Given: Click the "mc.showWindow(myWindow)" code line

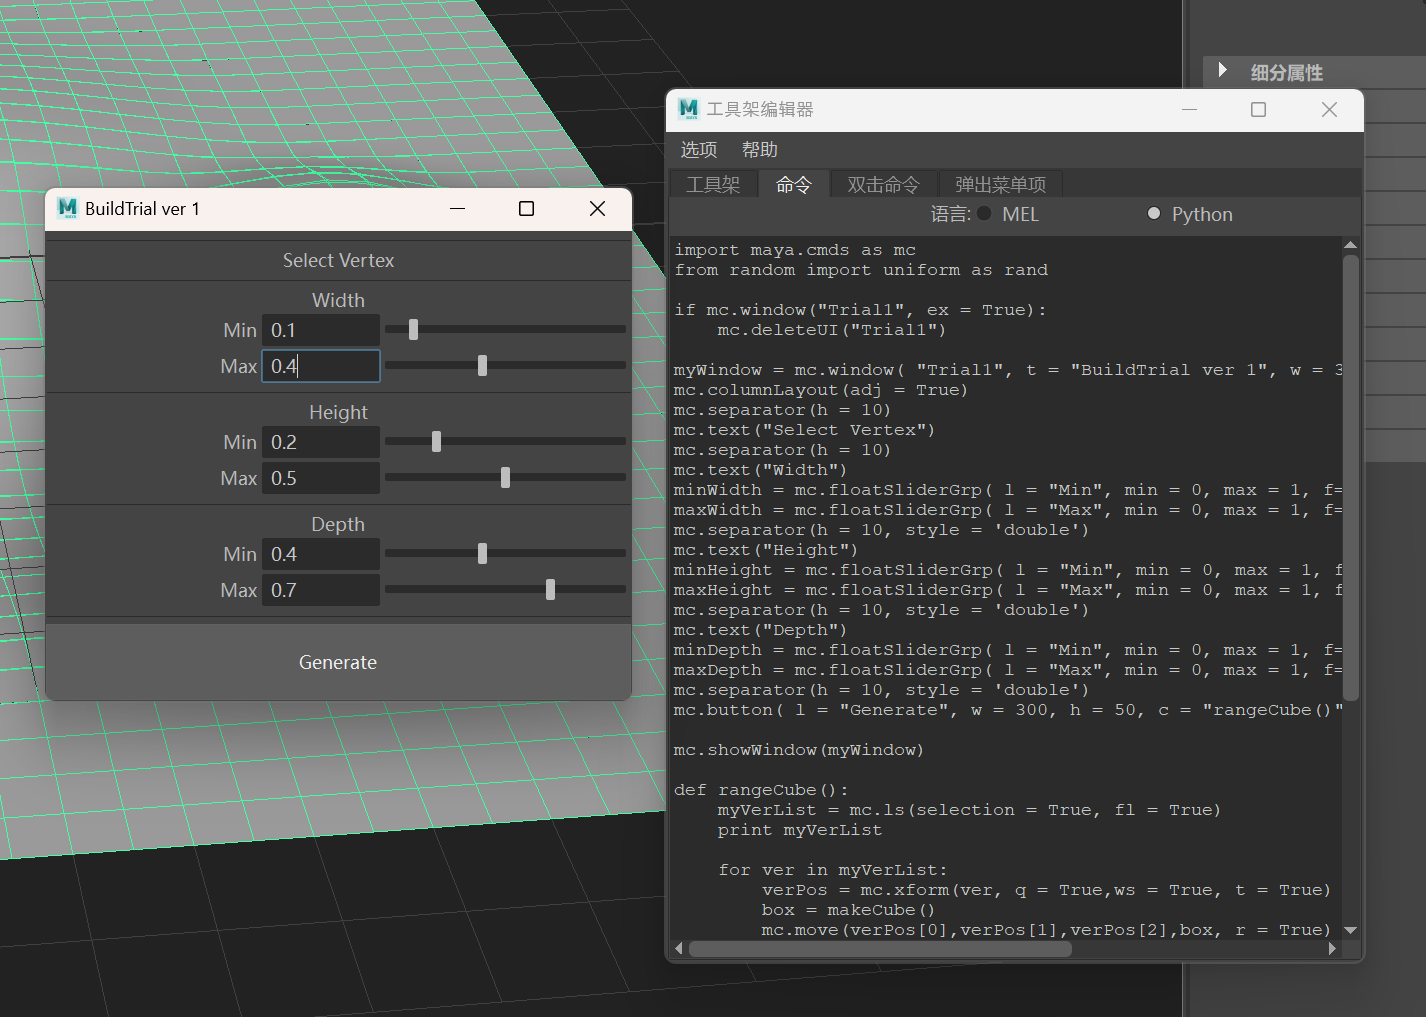Looking at the screenshot, I should 799,750.
